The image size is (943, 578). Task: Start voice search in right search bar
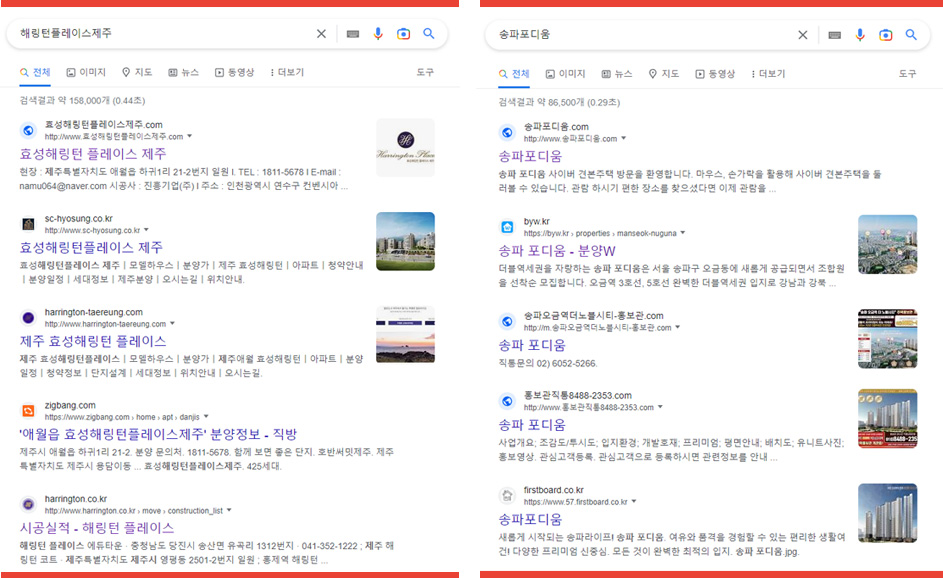click(x=860, y=35)
